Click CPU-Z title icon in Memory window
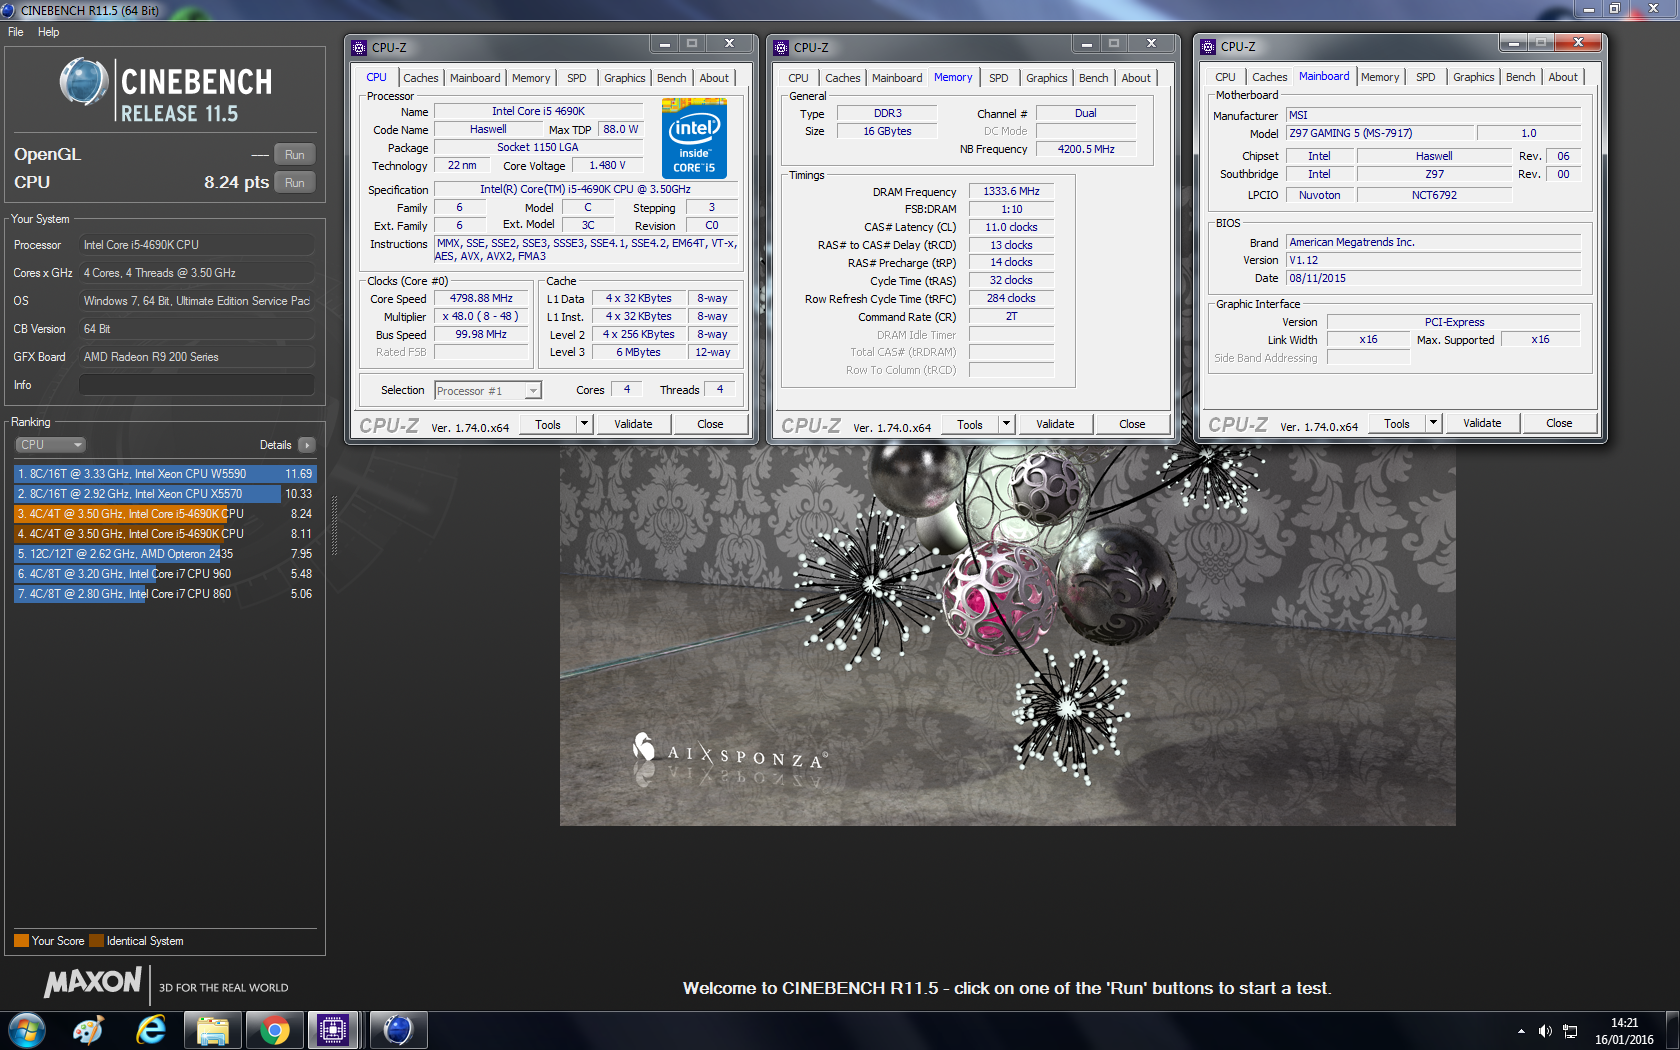The width and height of the screenshot is (1680, 1050). [782, 47]
